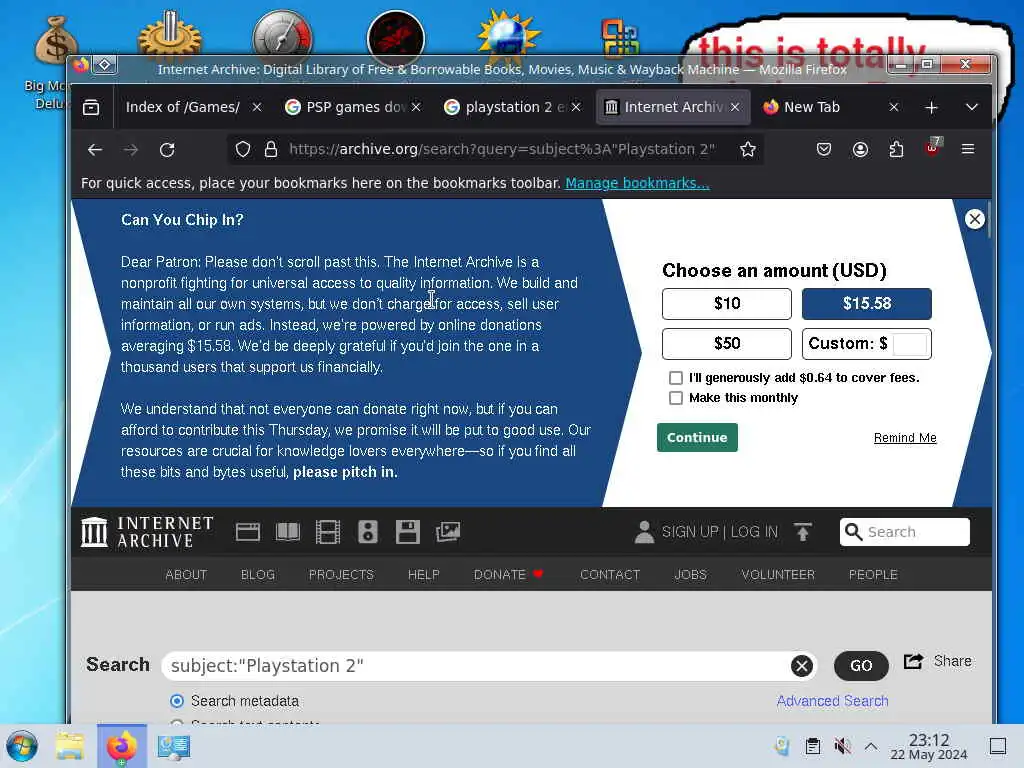Open PROJECTS menu item
This screenshot has height=768, width=1024.
pyautogui.click(x=341, y=575)
